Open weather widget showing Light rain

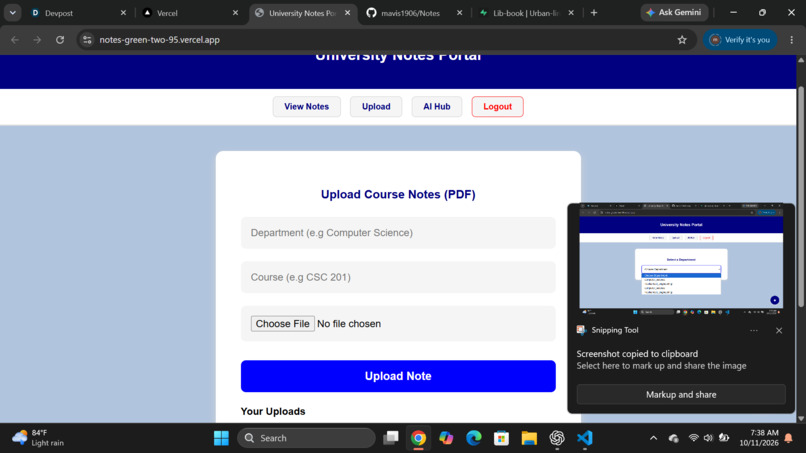point(39,438)
